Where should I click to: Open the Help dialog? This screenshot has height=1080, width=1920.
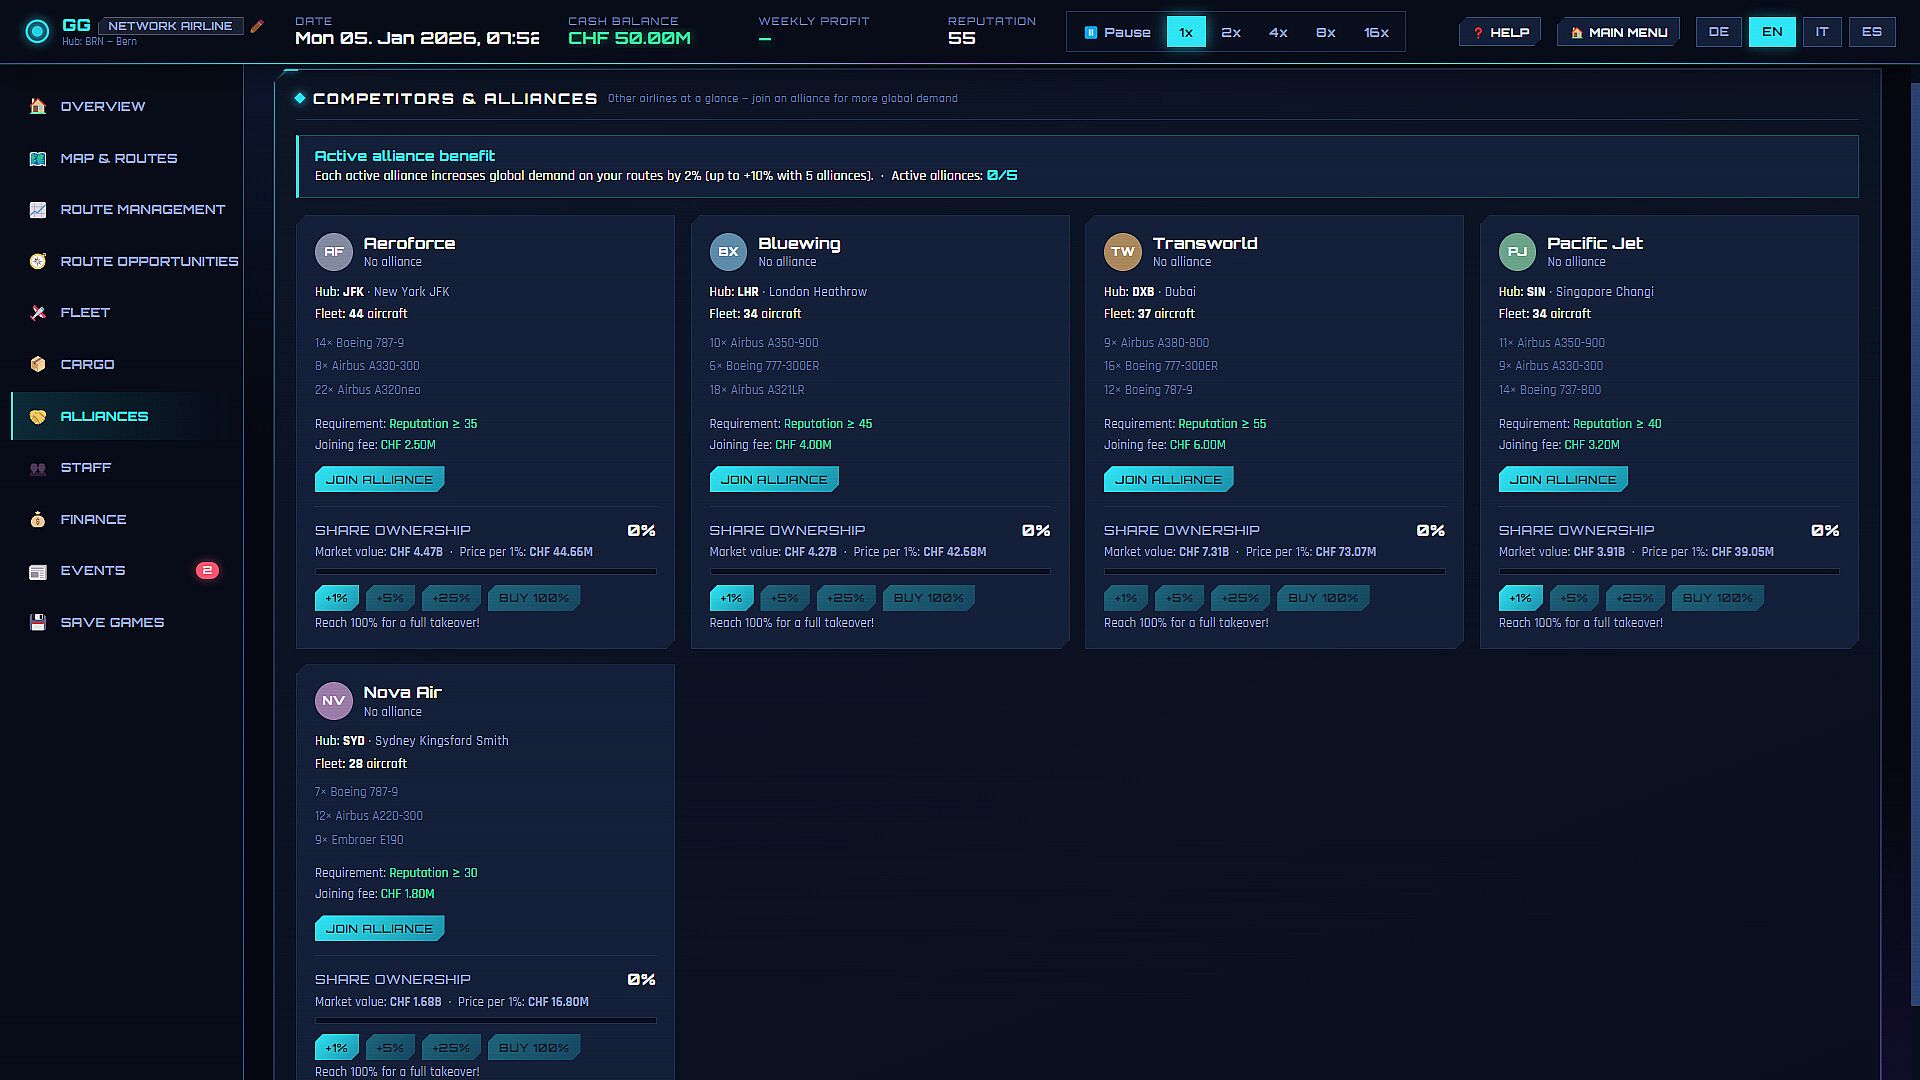pyautogui.click(x=1500, y=32)
